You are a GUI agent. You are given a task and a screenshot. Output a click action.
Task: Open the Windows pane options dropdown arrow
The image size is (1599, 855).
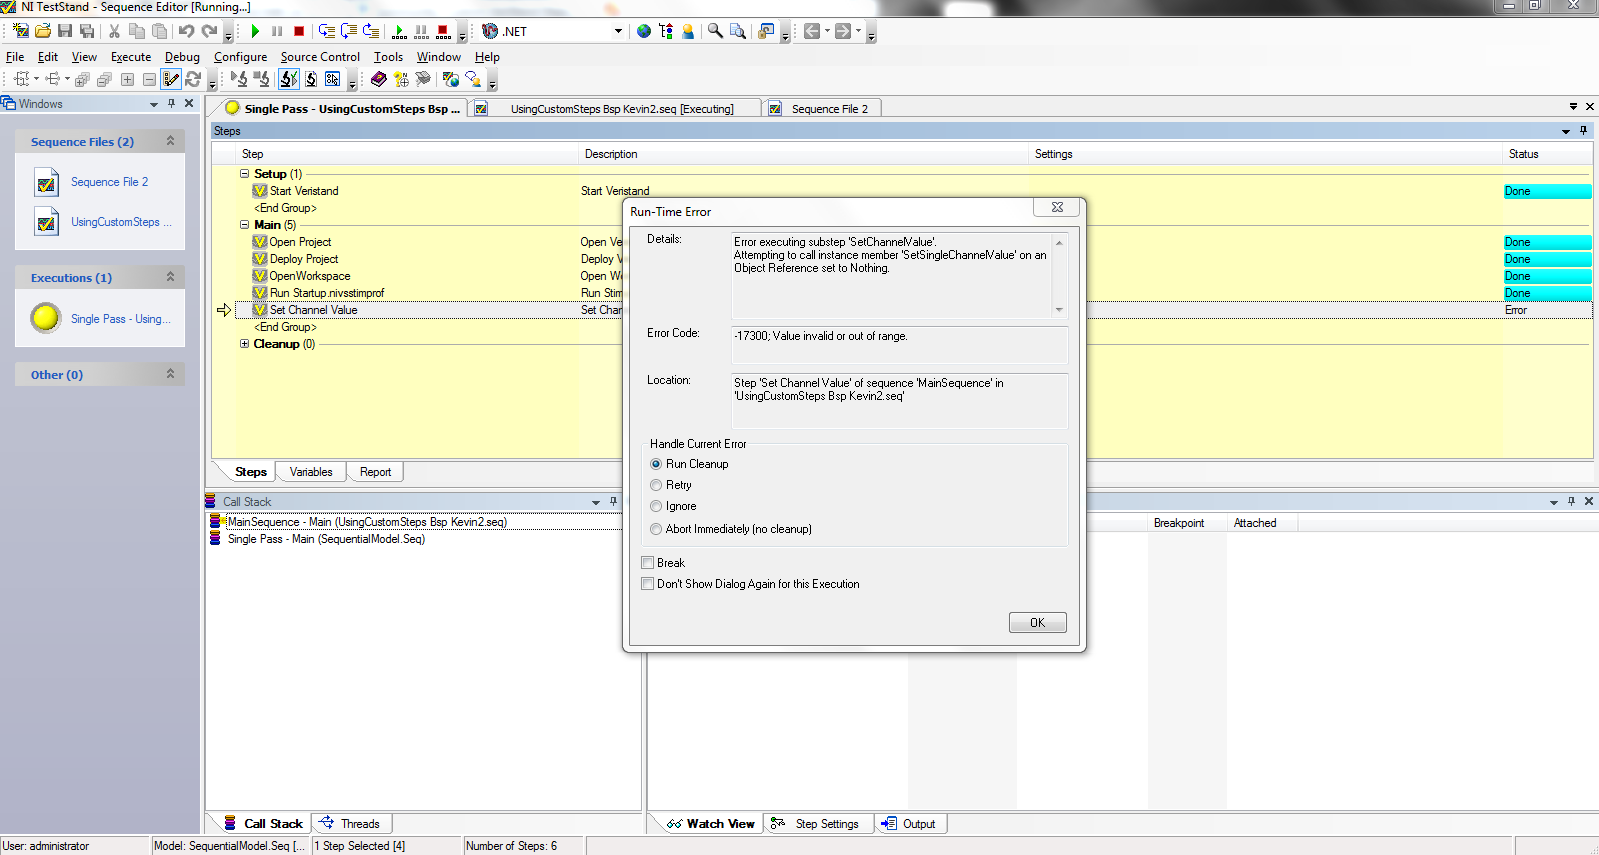154,104
